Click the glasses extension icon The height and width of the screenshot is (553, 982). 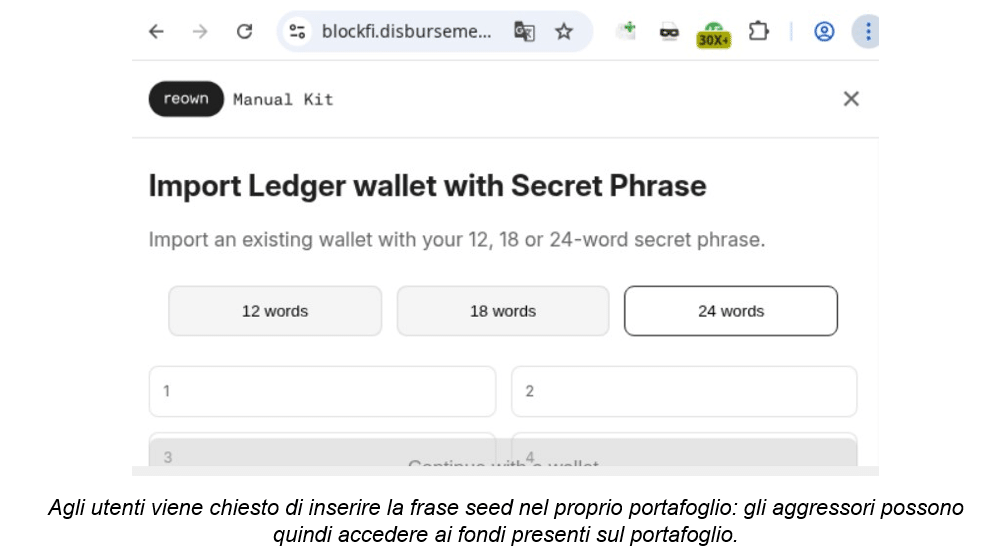click(669, 33)
